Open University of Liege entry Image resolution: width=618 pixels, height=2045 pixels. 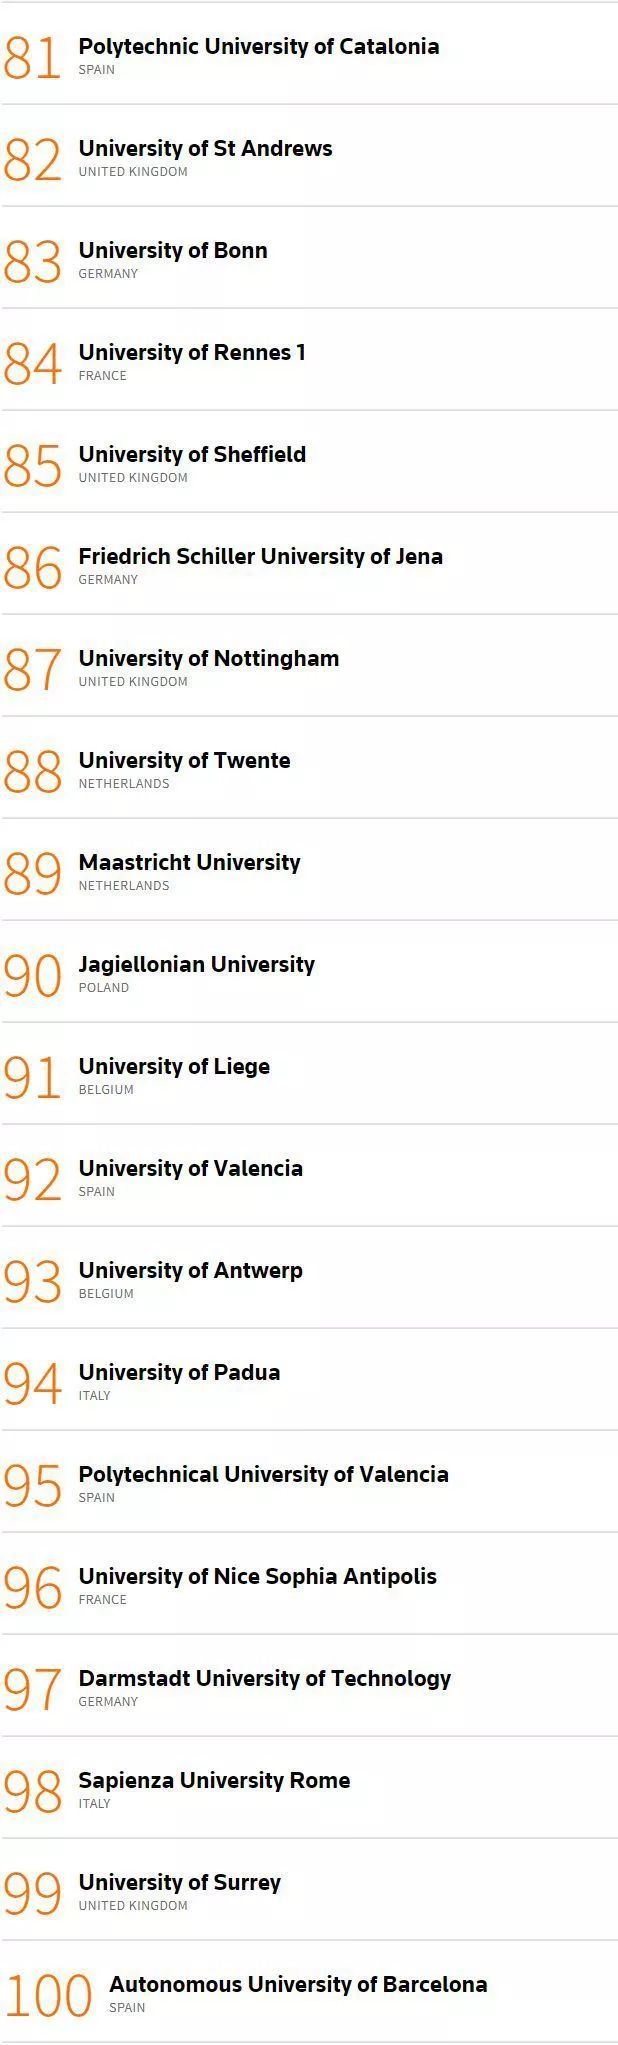[174, 1067]
